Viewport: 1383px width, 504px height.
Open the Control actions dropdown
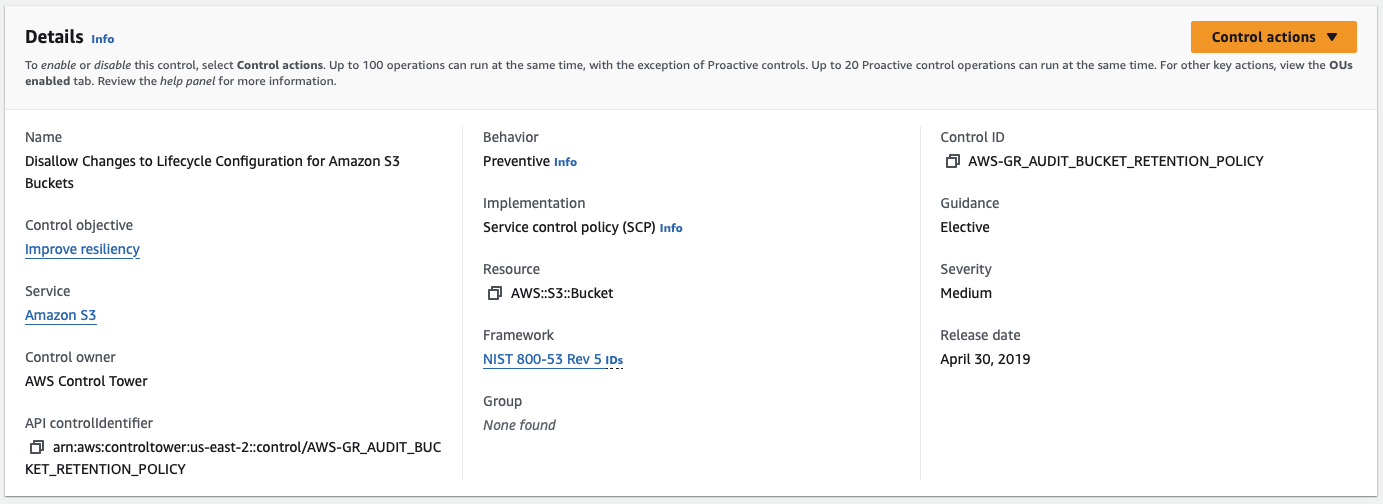1273,37
